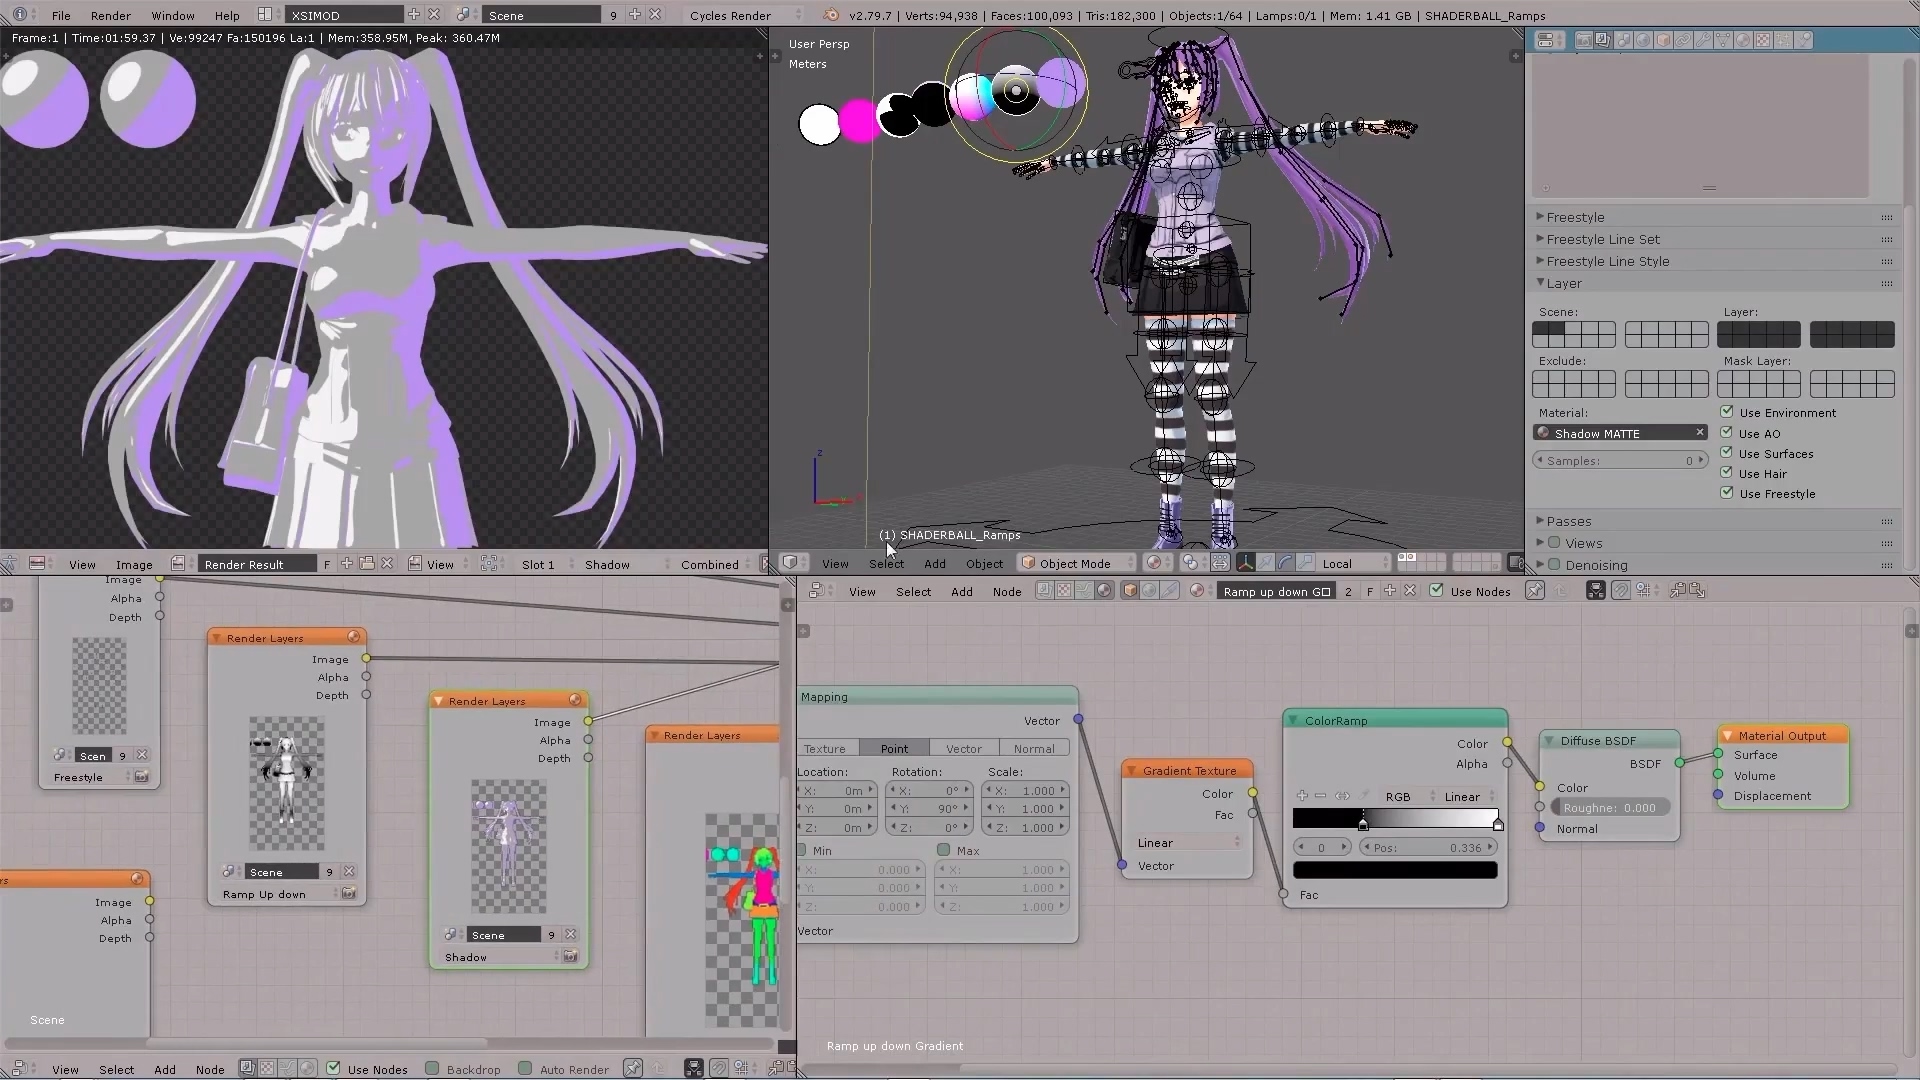The image size is (1920, 1080).
Task: Select object shader type cube icon
Action: coord(1130,590)
